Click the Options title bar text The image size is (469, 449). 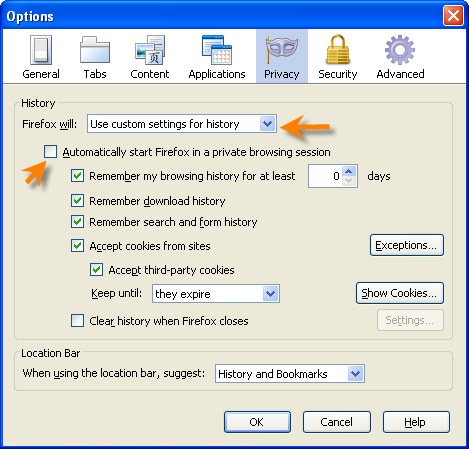[30, 16]
